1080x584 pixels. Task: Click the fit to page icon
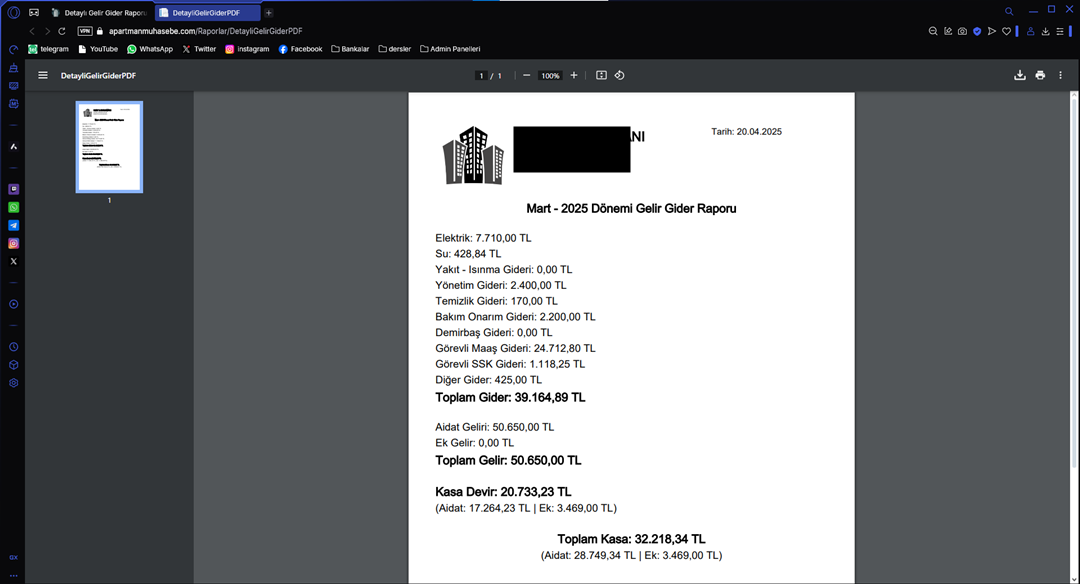tap(601, 75)
